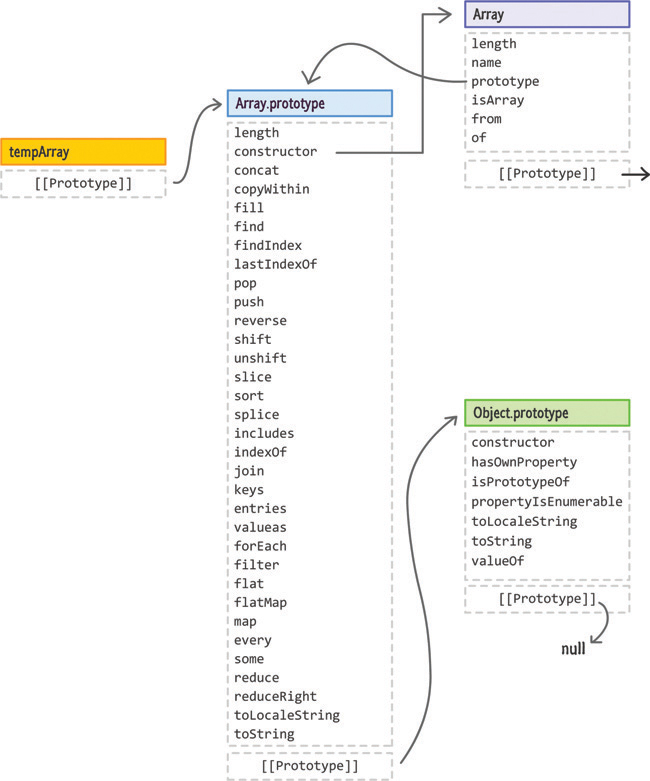Click the some entry

[x=249, y=659]
